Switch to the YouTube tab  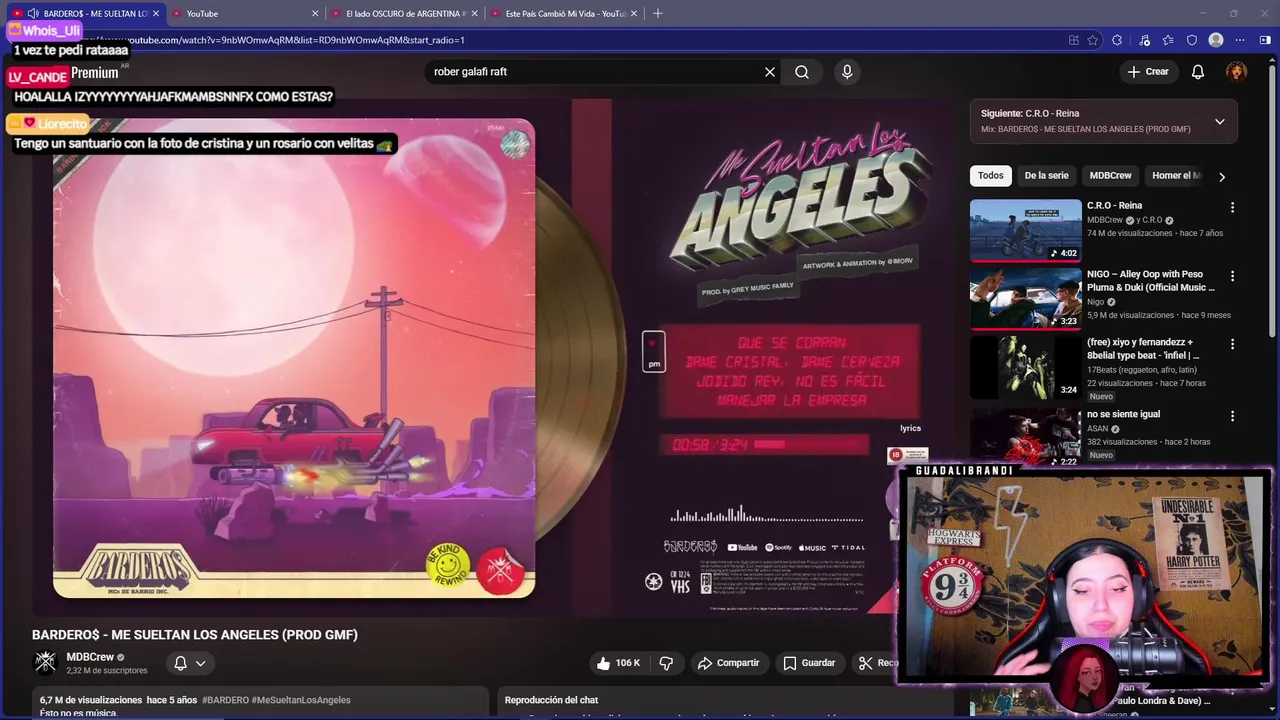[245, 13]
